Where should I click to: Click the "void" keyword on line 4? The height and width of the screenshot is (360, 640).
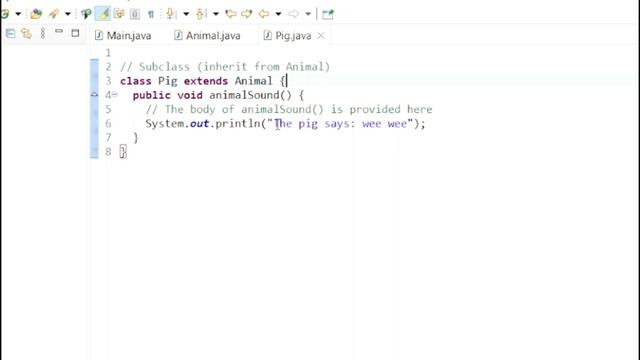(190, 95)
